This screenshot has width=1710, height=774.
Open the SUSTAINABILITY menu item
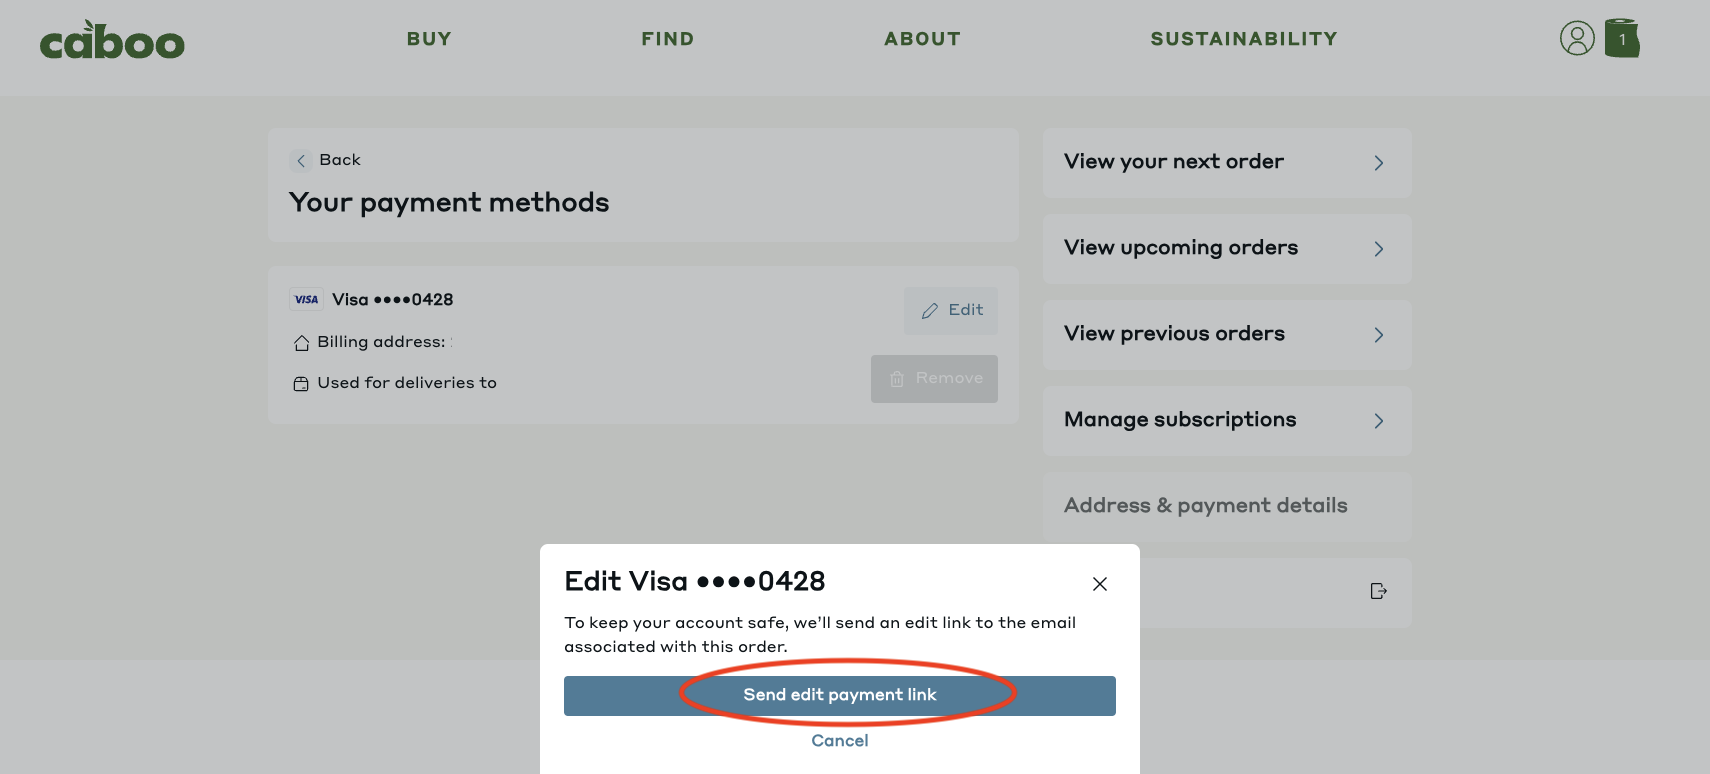pyautogui.click(x=1244, y=39)
